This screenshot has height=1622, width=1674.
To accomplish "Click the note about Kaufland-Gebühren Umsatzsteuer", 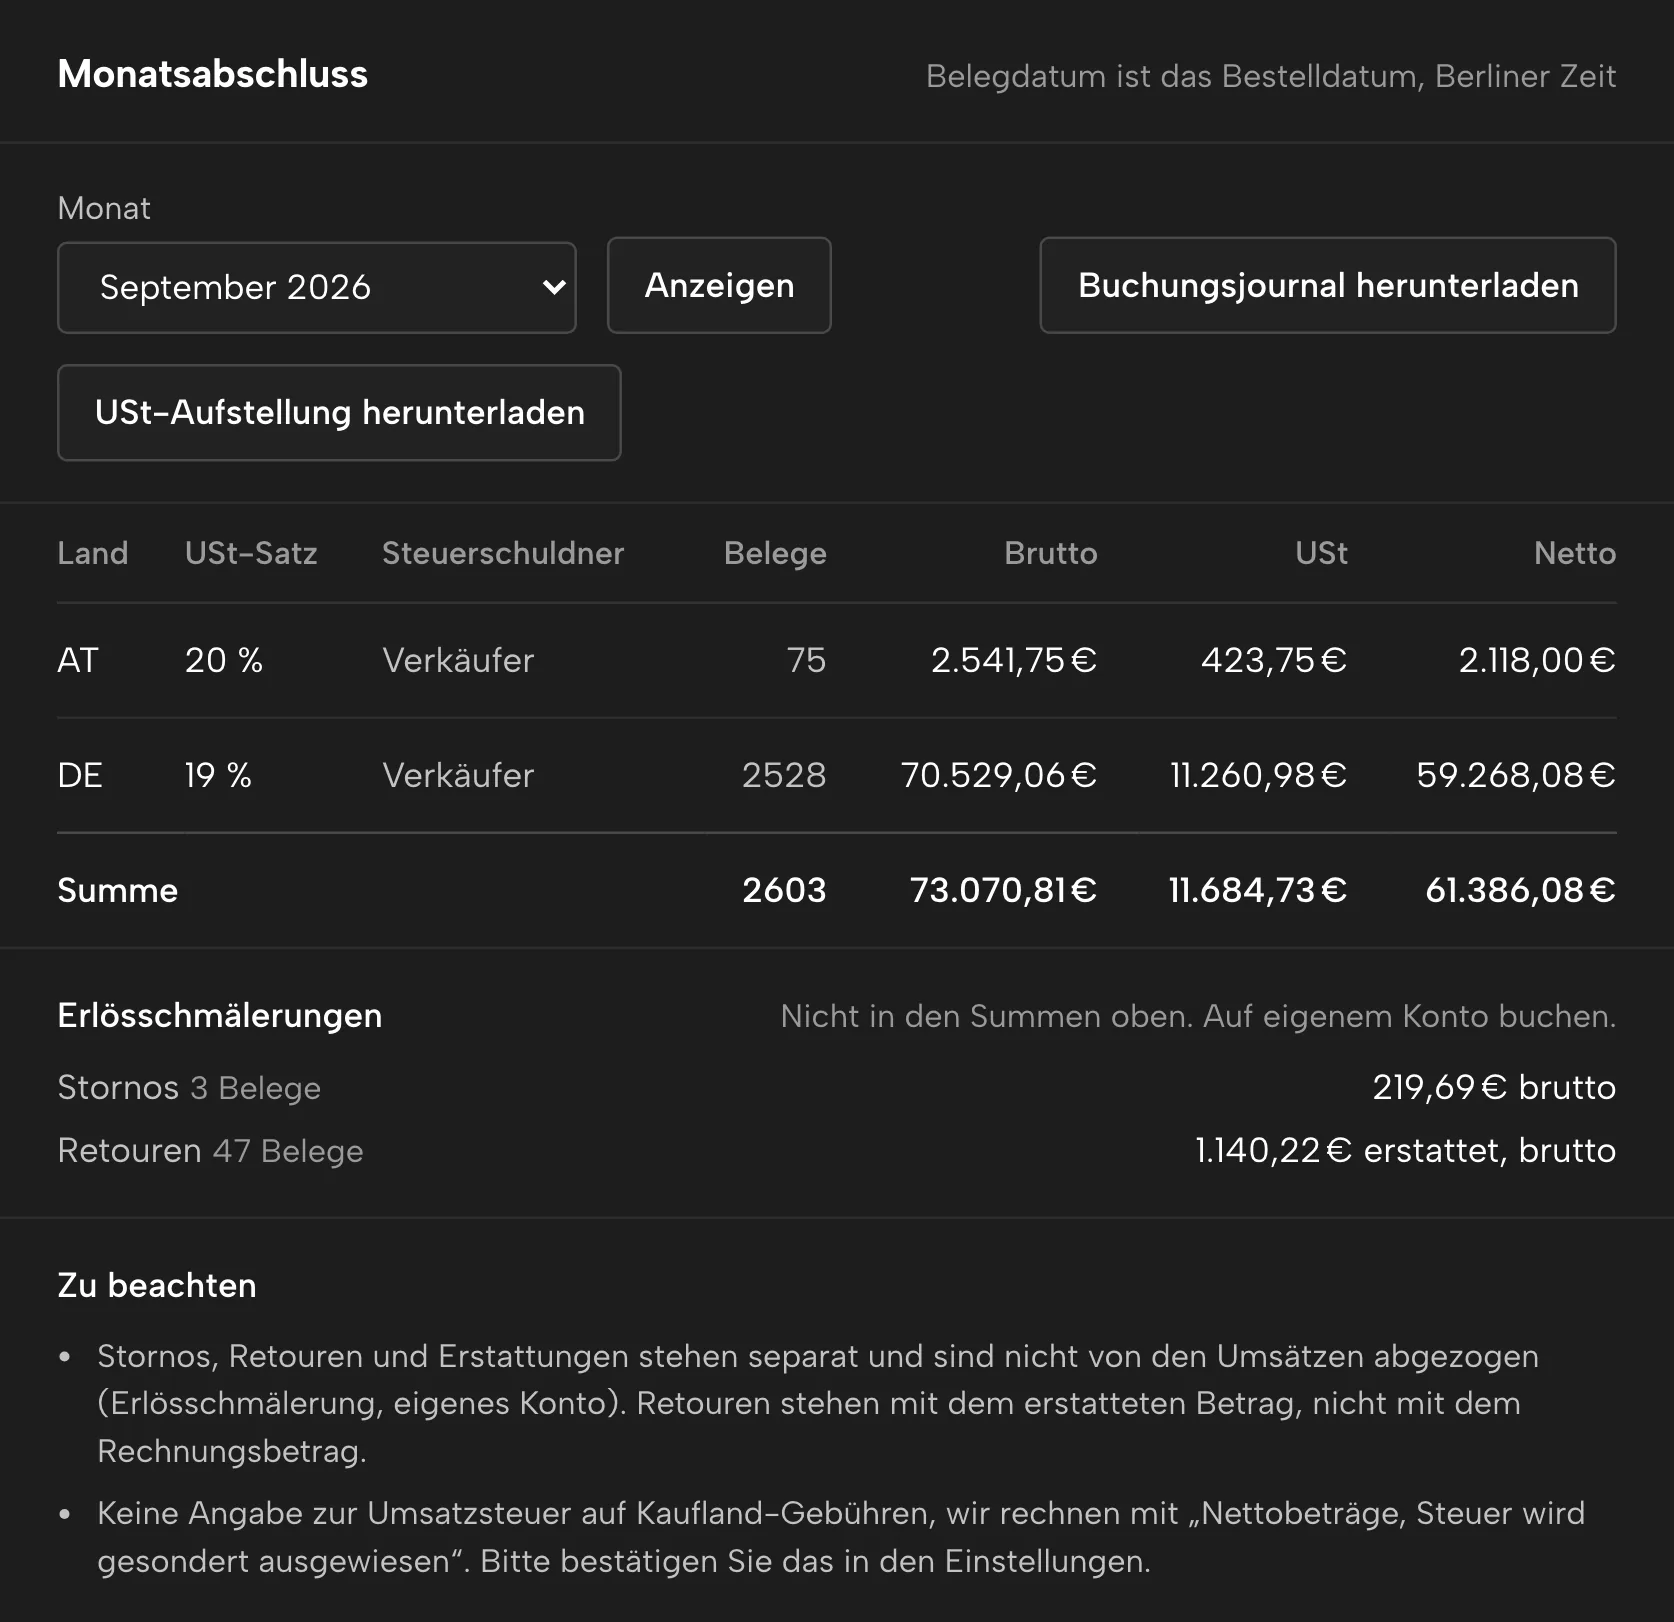I will (840, 1537).
